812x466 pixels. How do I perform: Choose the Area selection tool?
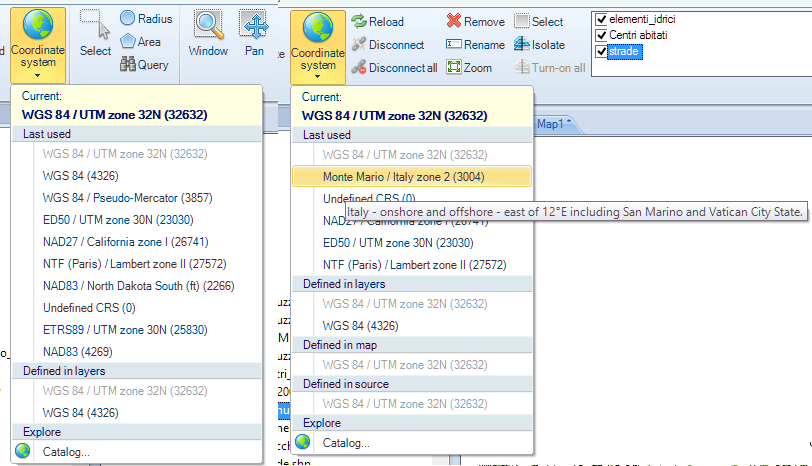coord(128,41)
